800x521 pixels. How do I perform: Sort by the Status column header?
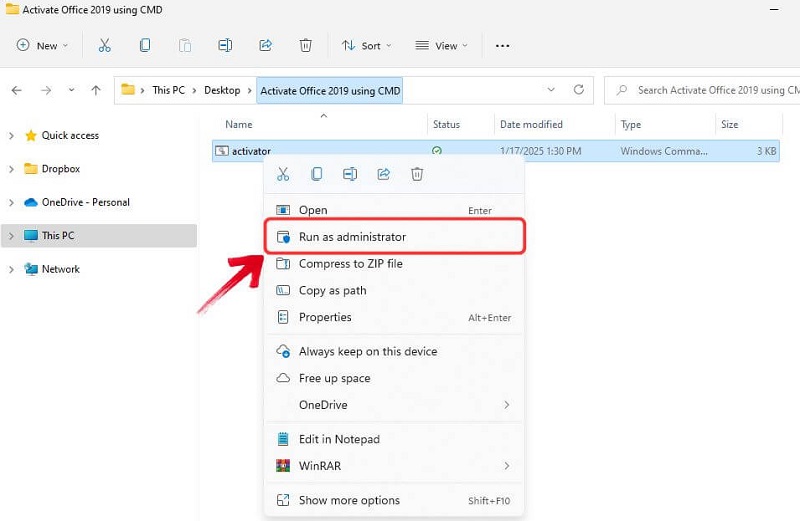click(446, 125)
